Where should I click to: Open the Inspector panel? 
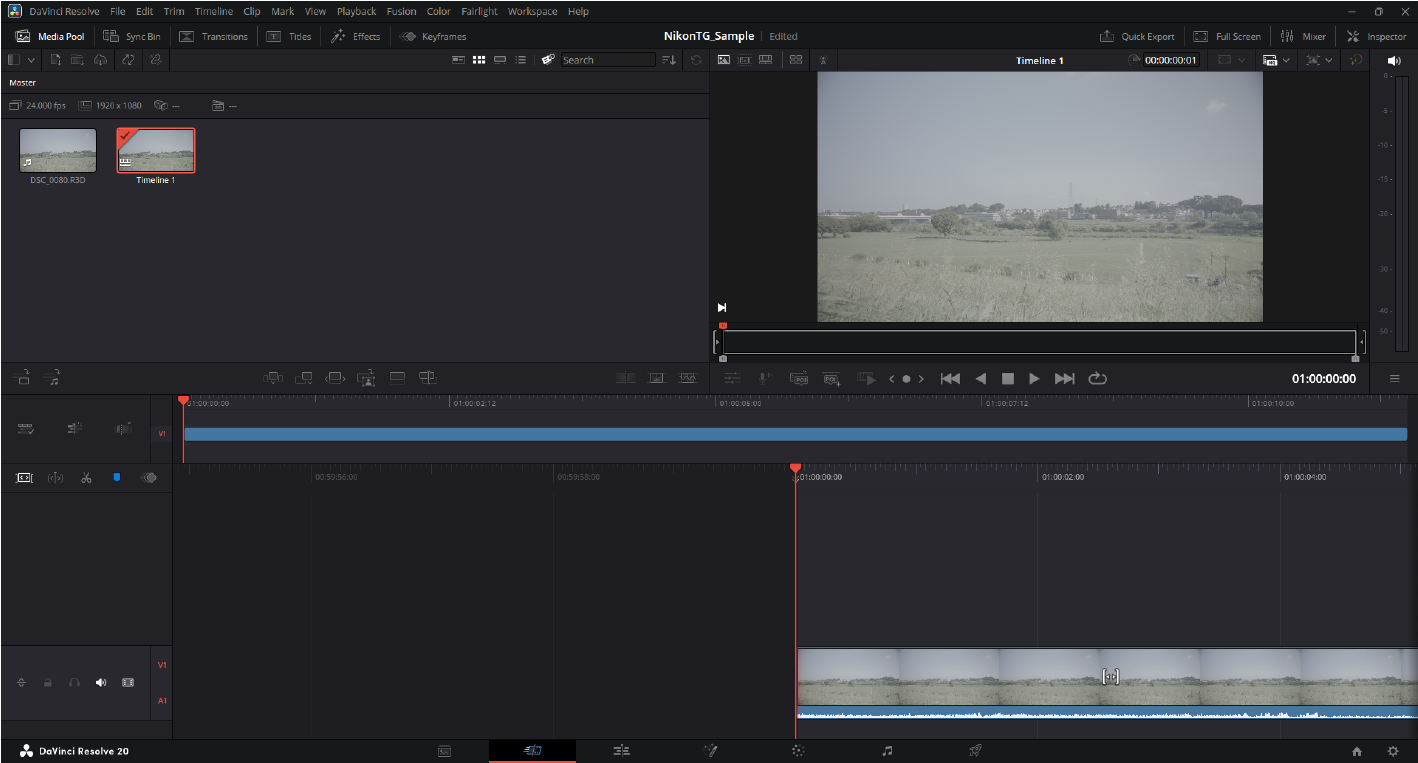1376,36
